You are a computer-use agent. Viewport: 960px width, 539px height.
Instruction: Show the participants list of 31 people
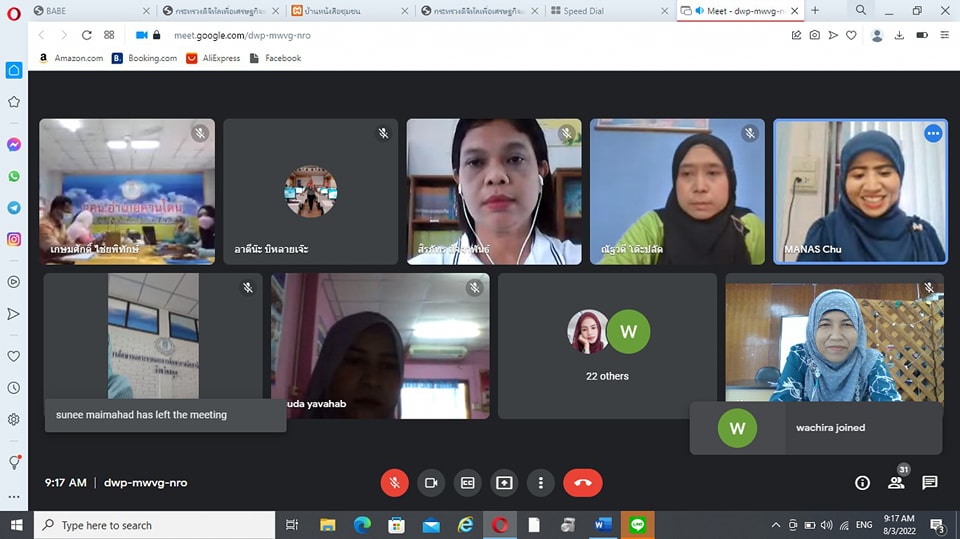896,483
